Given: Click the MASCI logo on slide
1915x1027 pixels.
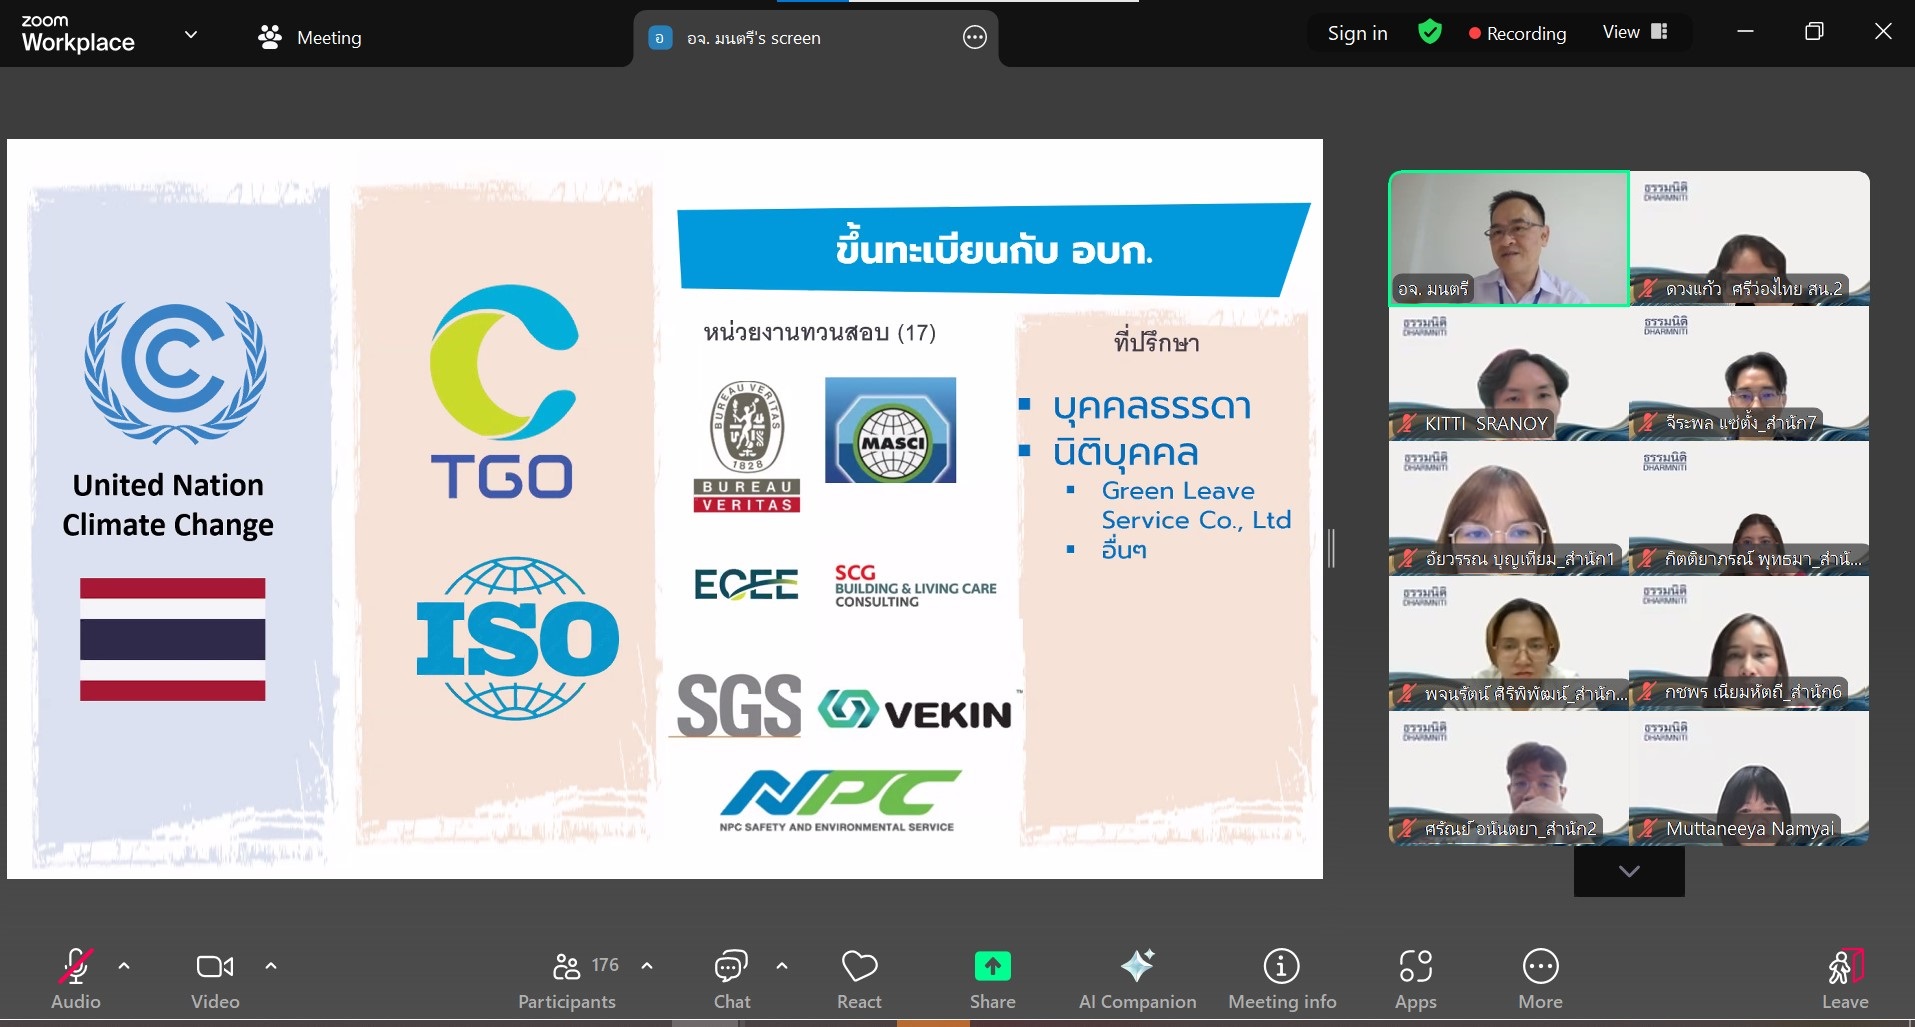Looking at the screenshot, I should 890,430.
